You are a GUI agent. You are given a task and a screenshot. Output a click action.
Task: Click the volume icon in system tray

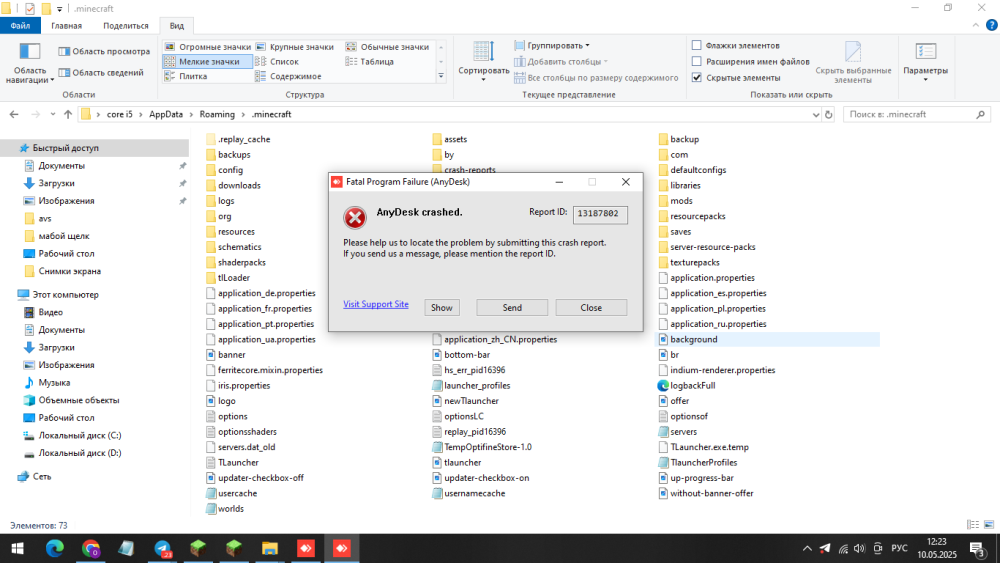pyautogui.click(x=860, y=548)
